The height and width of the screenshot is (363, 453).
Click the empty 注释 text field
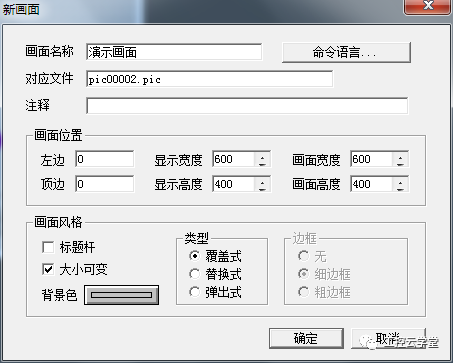tap(247, 106)
